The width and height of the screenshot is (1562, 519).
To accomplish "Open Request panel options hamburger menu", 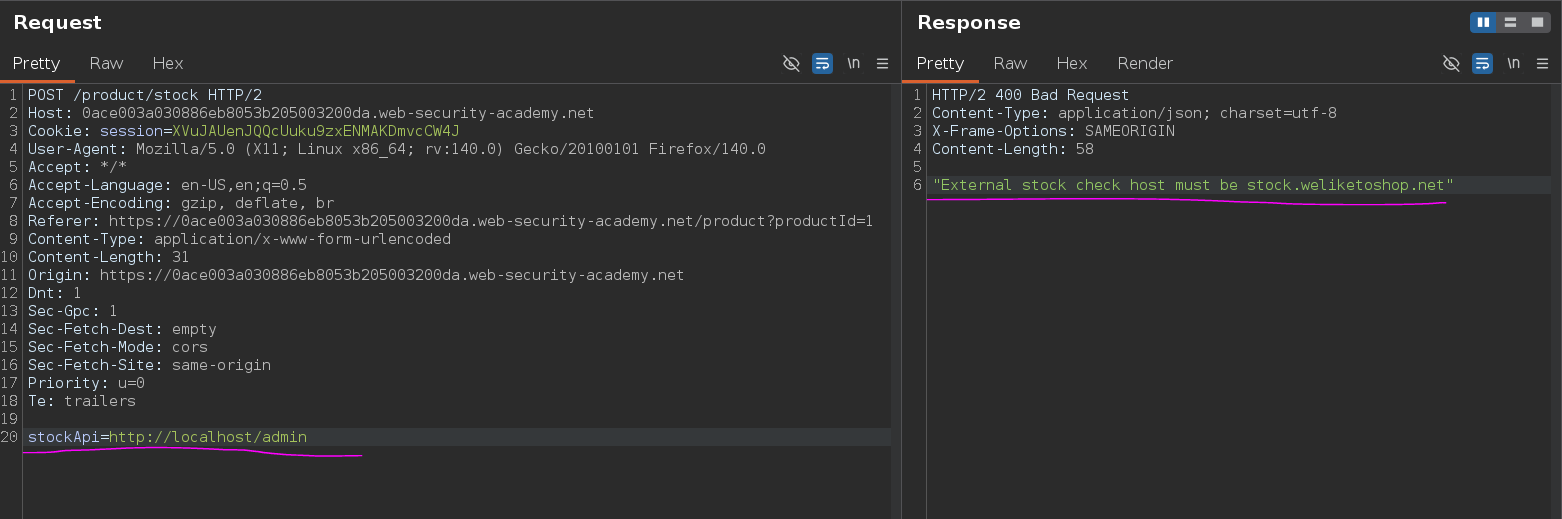I will coord(882,63).
